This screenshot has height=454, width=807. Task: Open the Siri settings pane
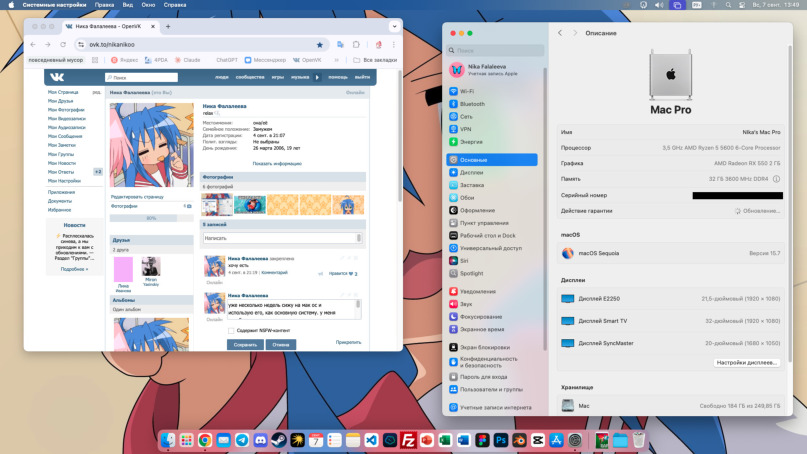464,260
